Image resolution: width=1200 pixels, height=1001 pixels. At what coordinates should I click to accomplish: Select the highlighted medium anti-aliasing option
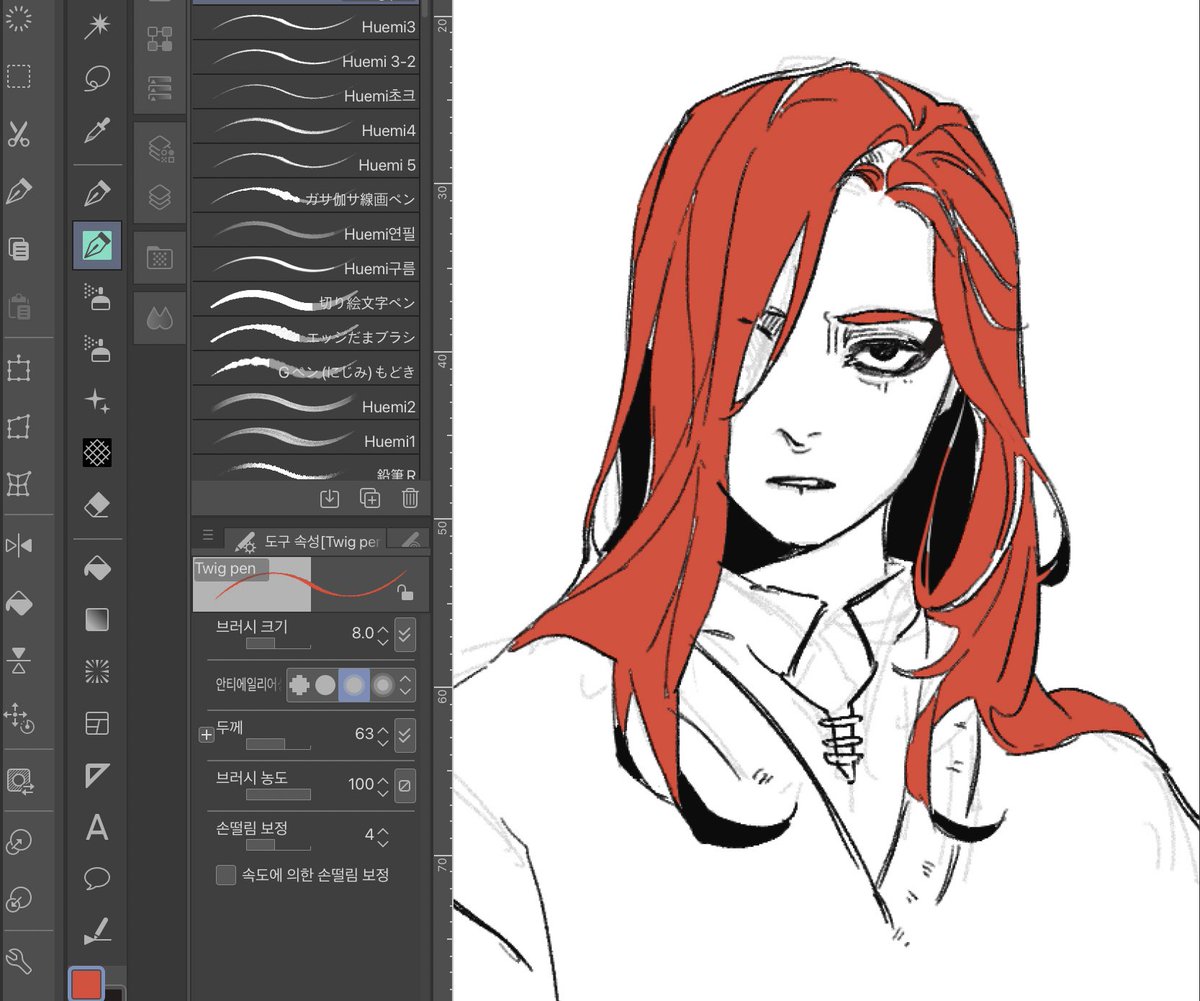(x=354, y=685)
